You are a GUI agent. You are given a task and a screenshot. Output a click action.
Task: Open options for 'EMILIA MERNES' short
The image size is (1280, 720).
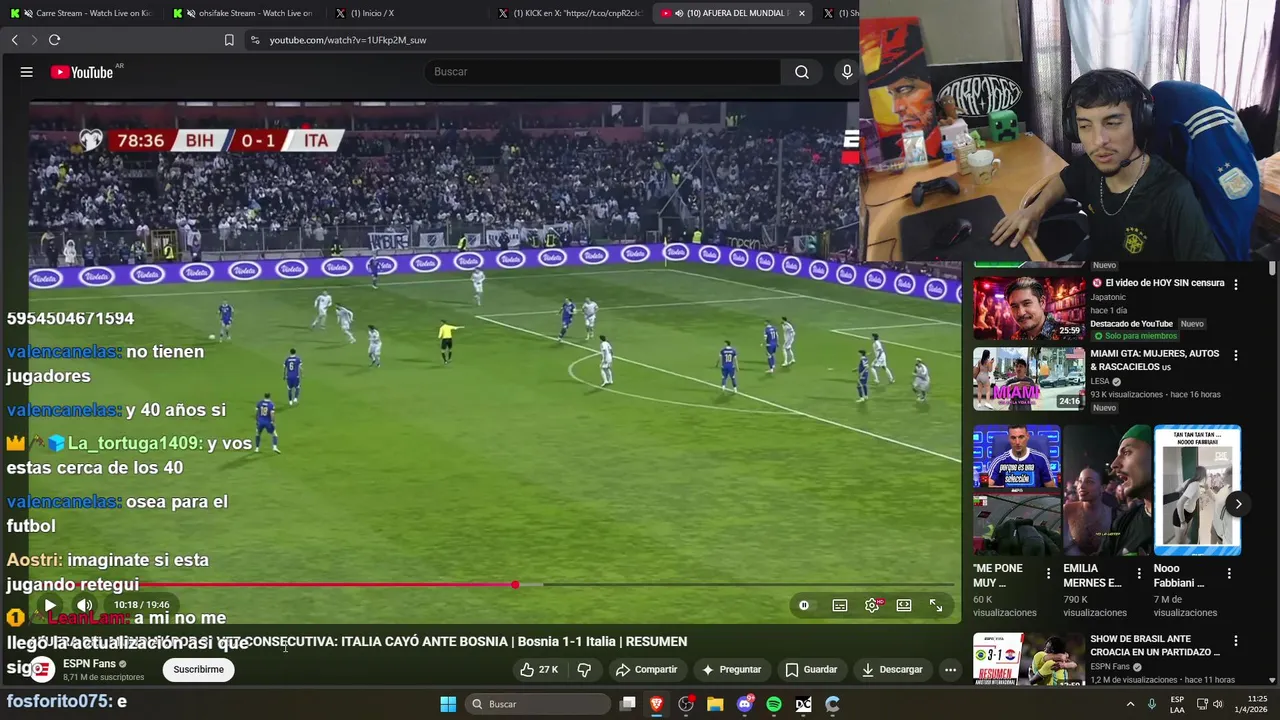[x=1138, y=573]
